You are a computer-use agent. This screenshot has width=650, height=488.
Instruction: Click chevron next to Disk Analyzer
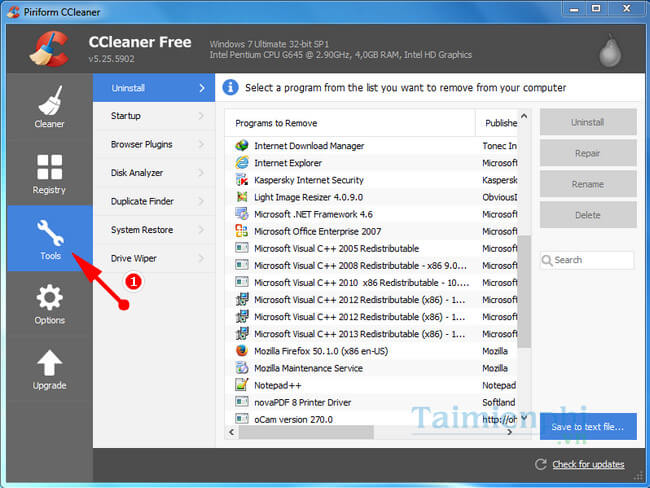click(201, 173)
